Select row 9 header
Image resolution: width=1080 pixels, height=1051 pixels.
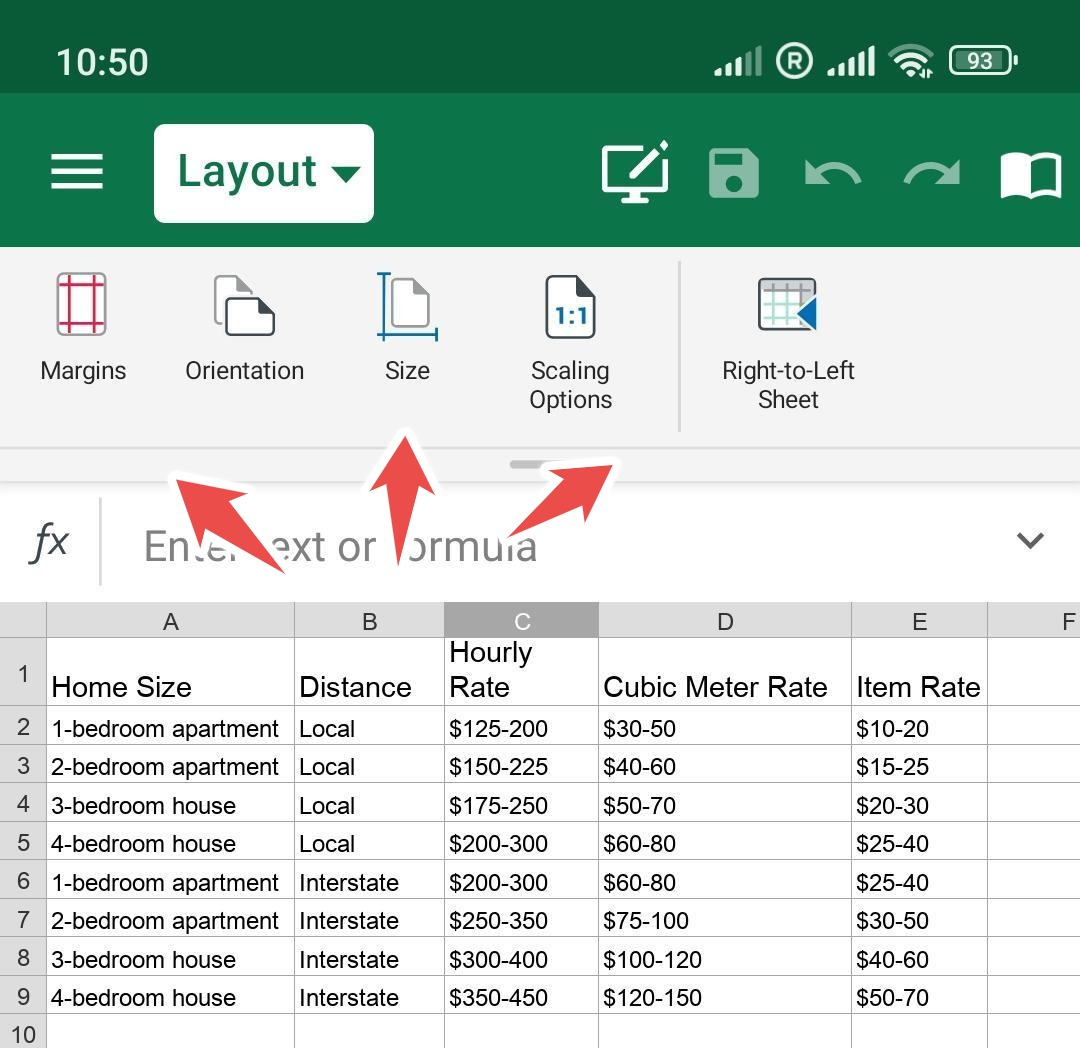(23, 995)
